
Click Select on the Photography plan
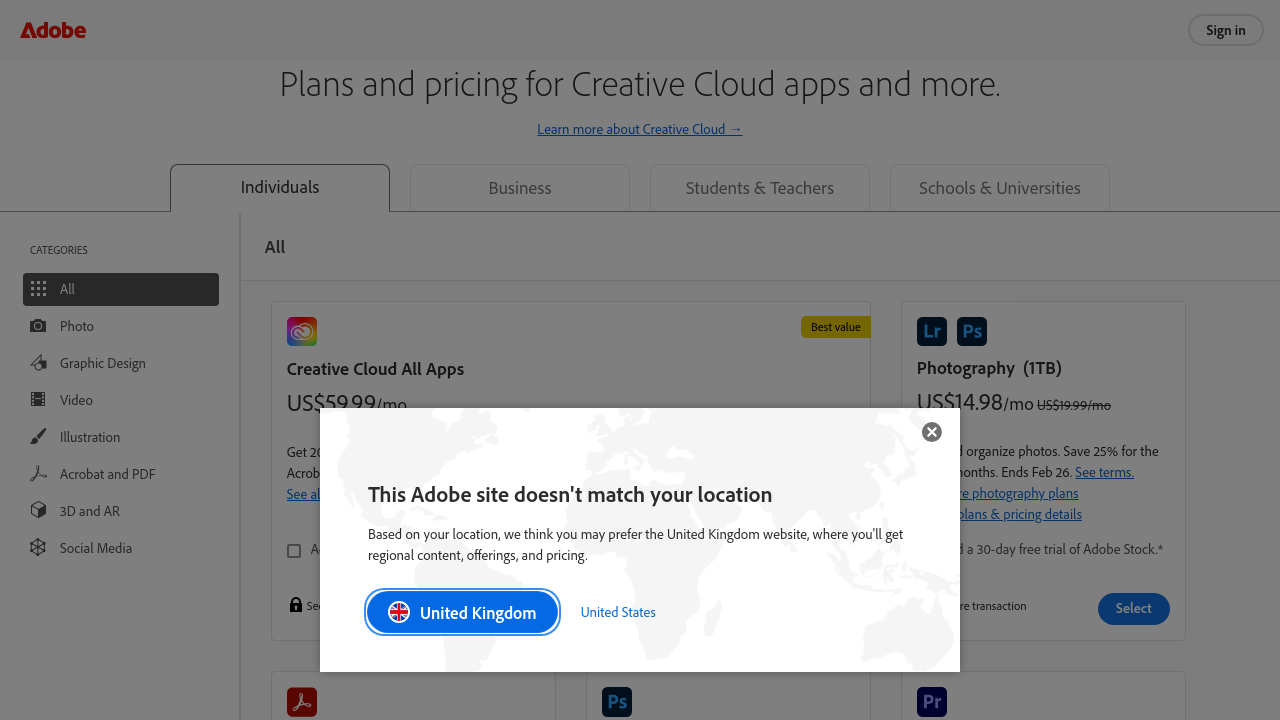[1133, 608]
